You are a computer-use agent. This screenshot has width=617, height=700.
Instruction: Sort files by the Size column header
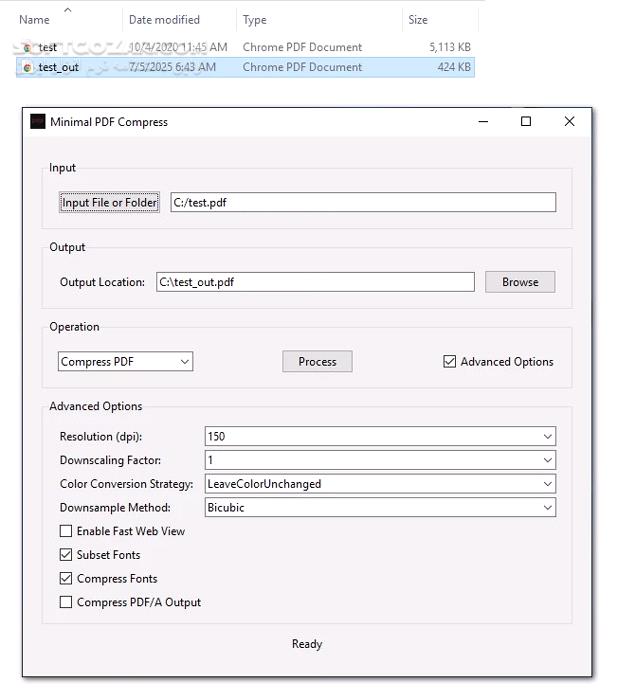click(x=418, y=20)
